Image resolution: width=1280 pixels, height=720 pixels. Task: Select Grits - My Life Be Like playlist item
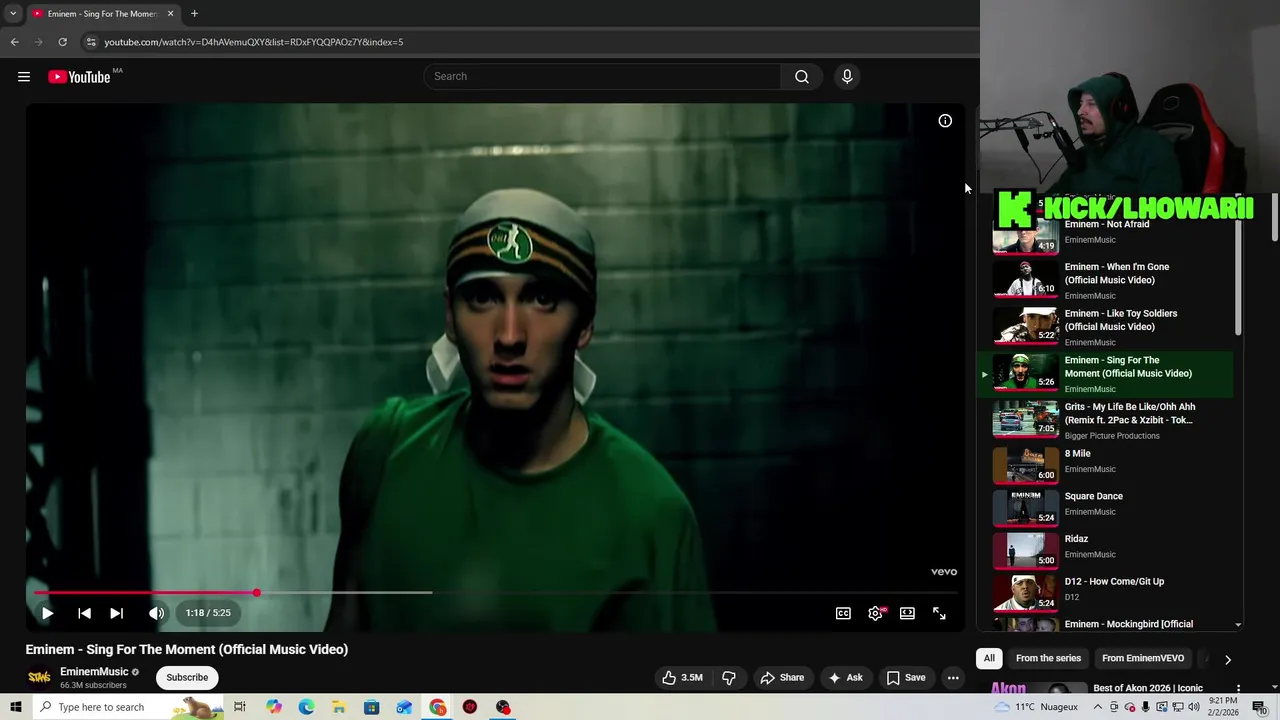click(1105, 420)
